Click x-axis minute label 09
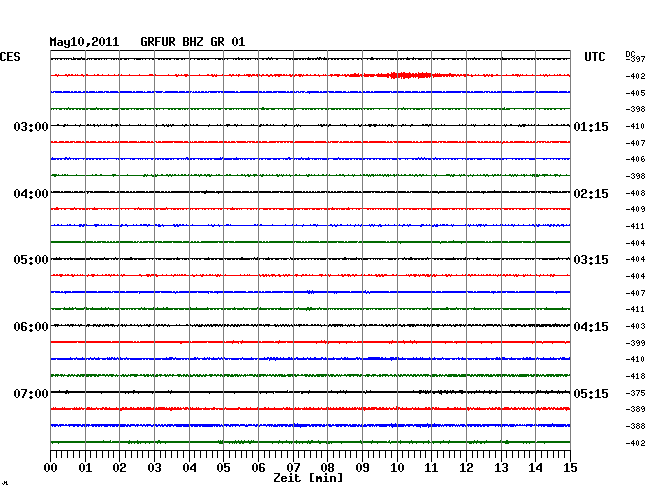The height and width of the screenshot is (494, 650). coord(362,467)
